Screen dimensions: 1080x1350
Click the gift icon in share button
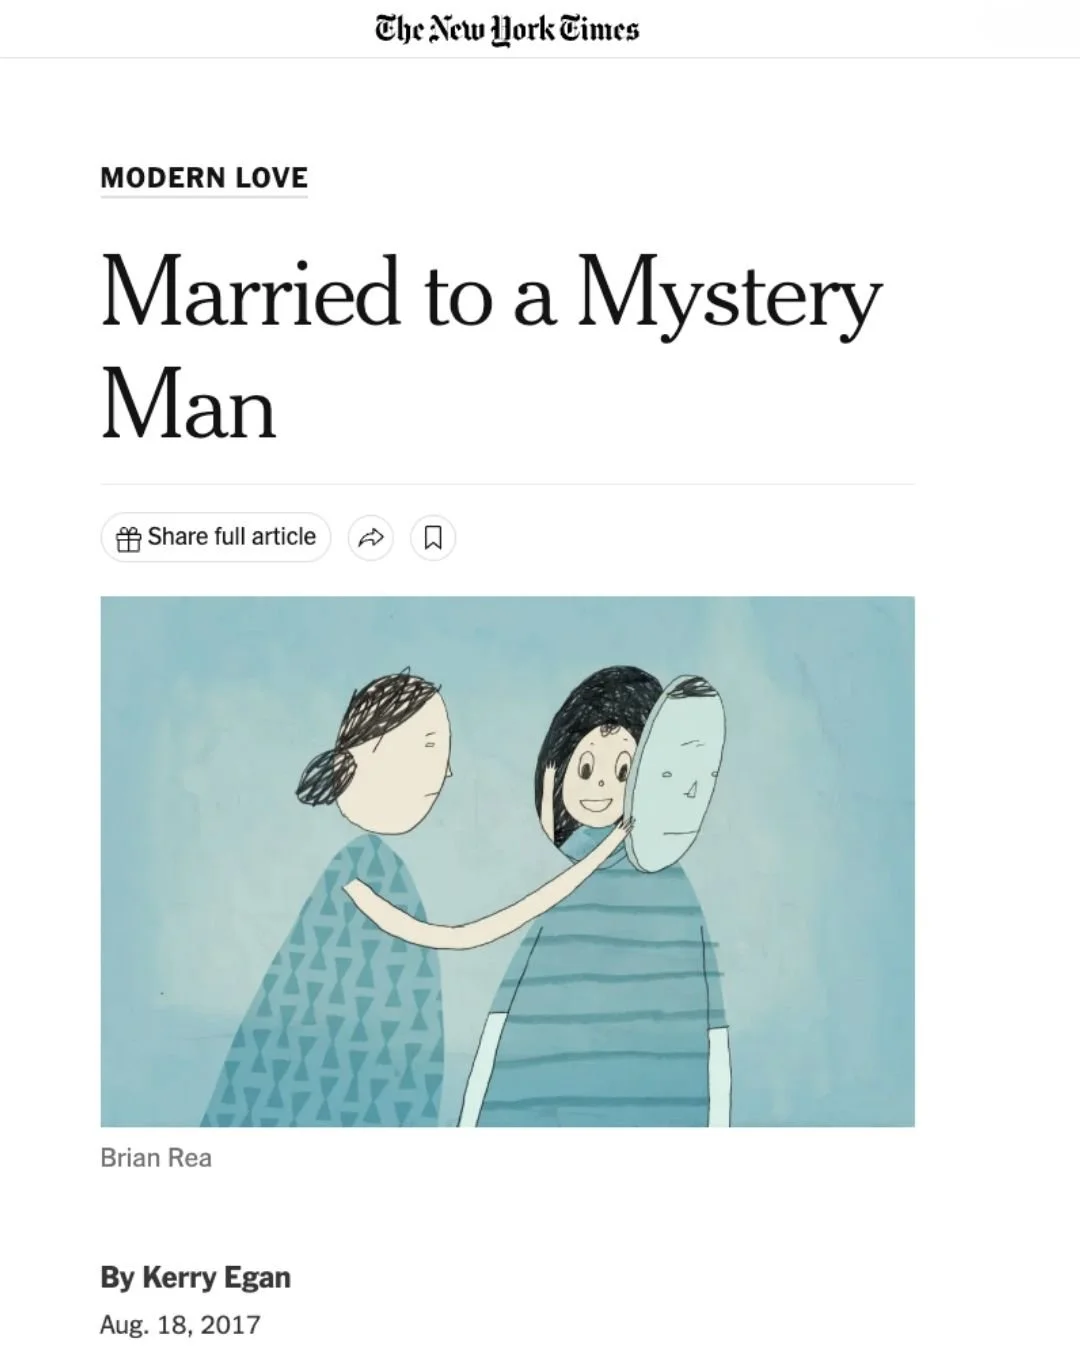point(128,539)
